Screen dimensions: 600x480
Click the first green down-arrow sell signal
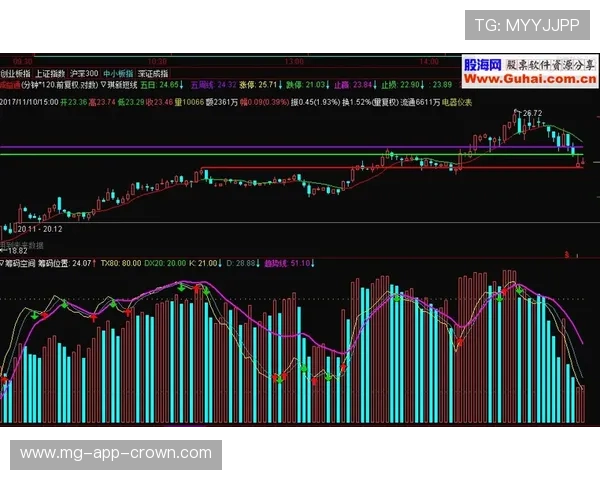[36, 314]
